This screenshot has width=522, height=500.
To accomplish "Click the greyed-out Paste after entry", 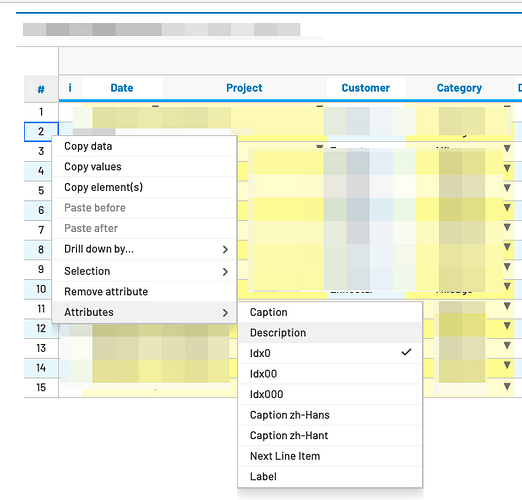I will click(x=144, y=228).
